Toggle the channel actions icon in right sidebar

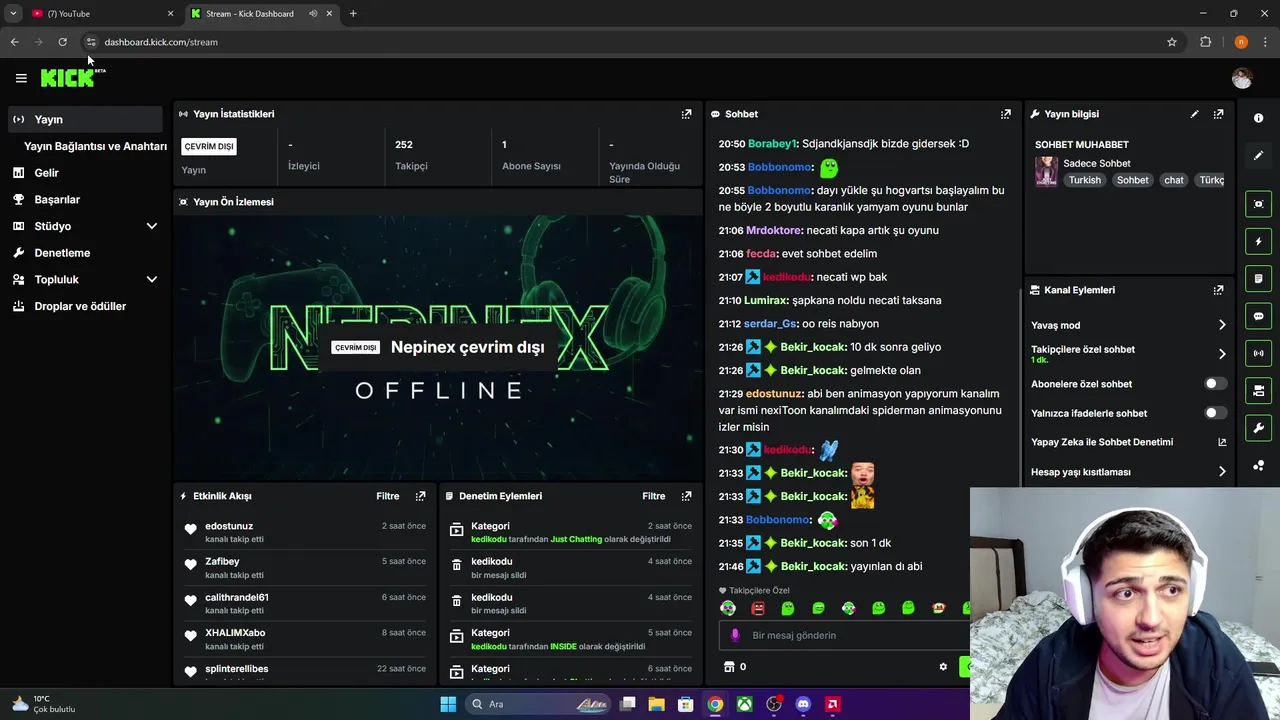point(1258,390)
